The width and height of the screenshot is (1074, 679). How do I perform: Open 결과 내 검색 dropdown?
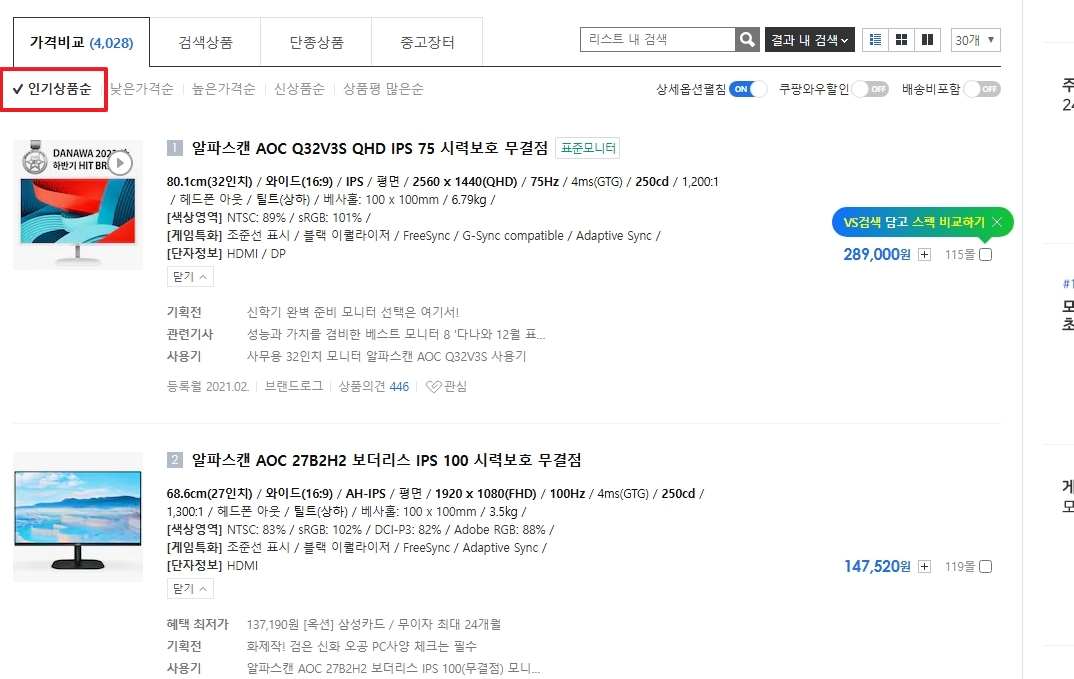click(x=810, y=40)
